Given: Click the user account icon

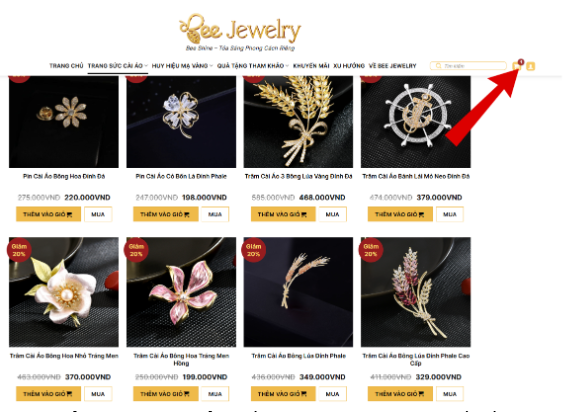Looking at the screenshot, I should point(530,66).
